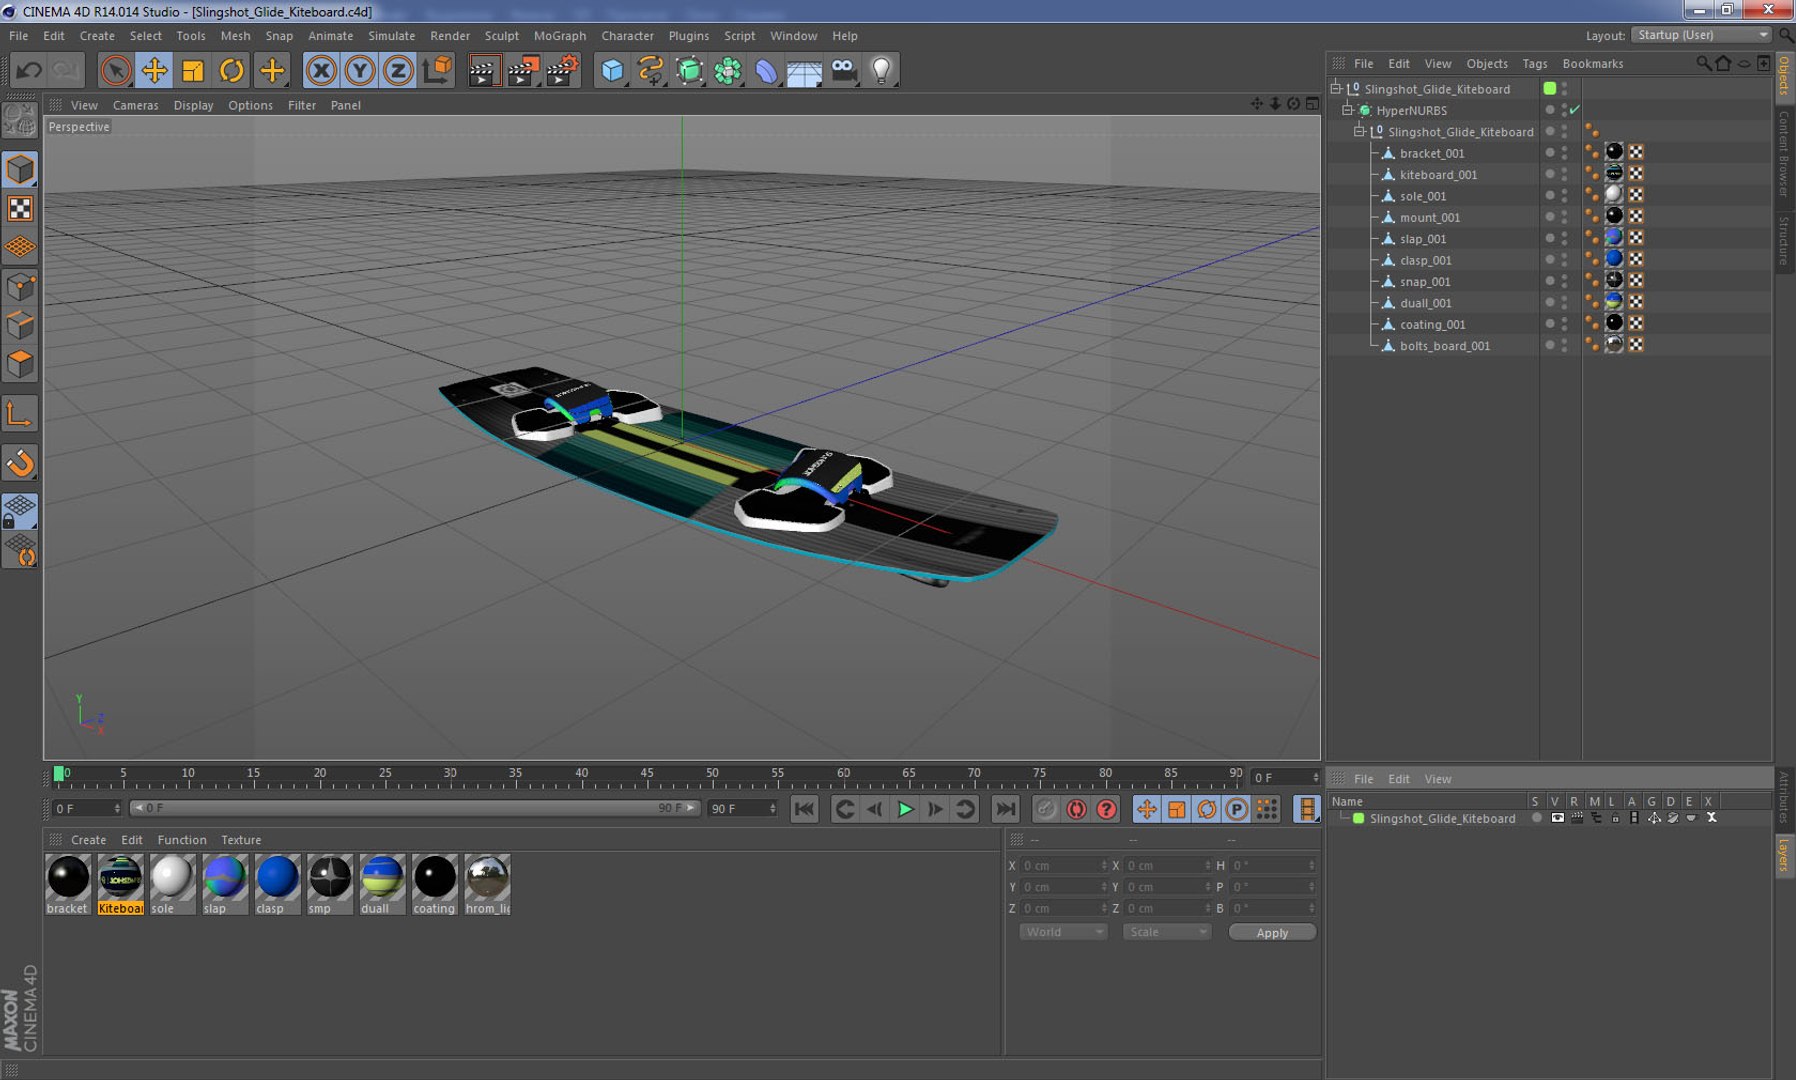Image resolution: width=1796 pixels, height=1080 pixels.
Task: Enable the Axis tool
Action: pos(20,414)
